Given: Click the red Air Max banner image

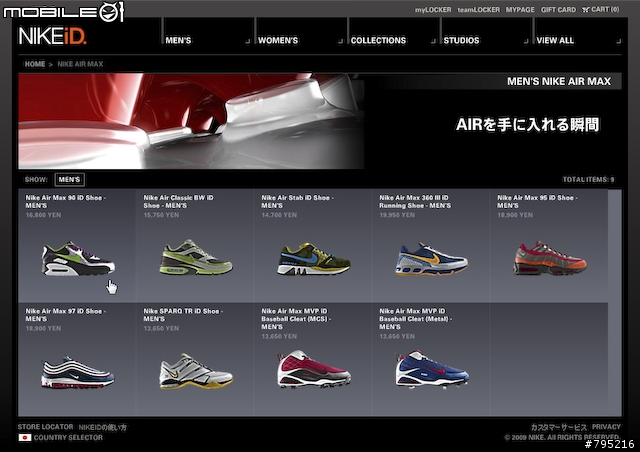Looking at the screenshot, I should pos(191,121).
